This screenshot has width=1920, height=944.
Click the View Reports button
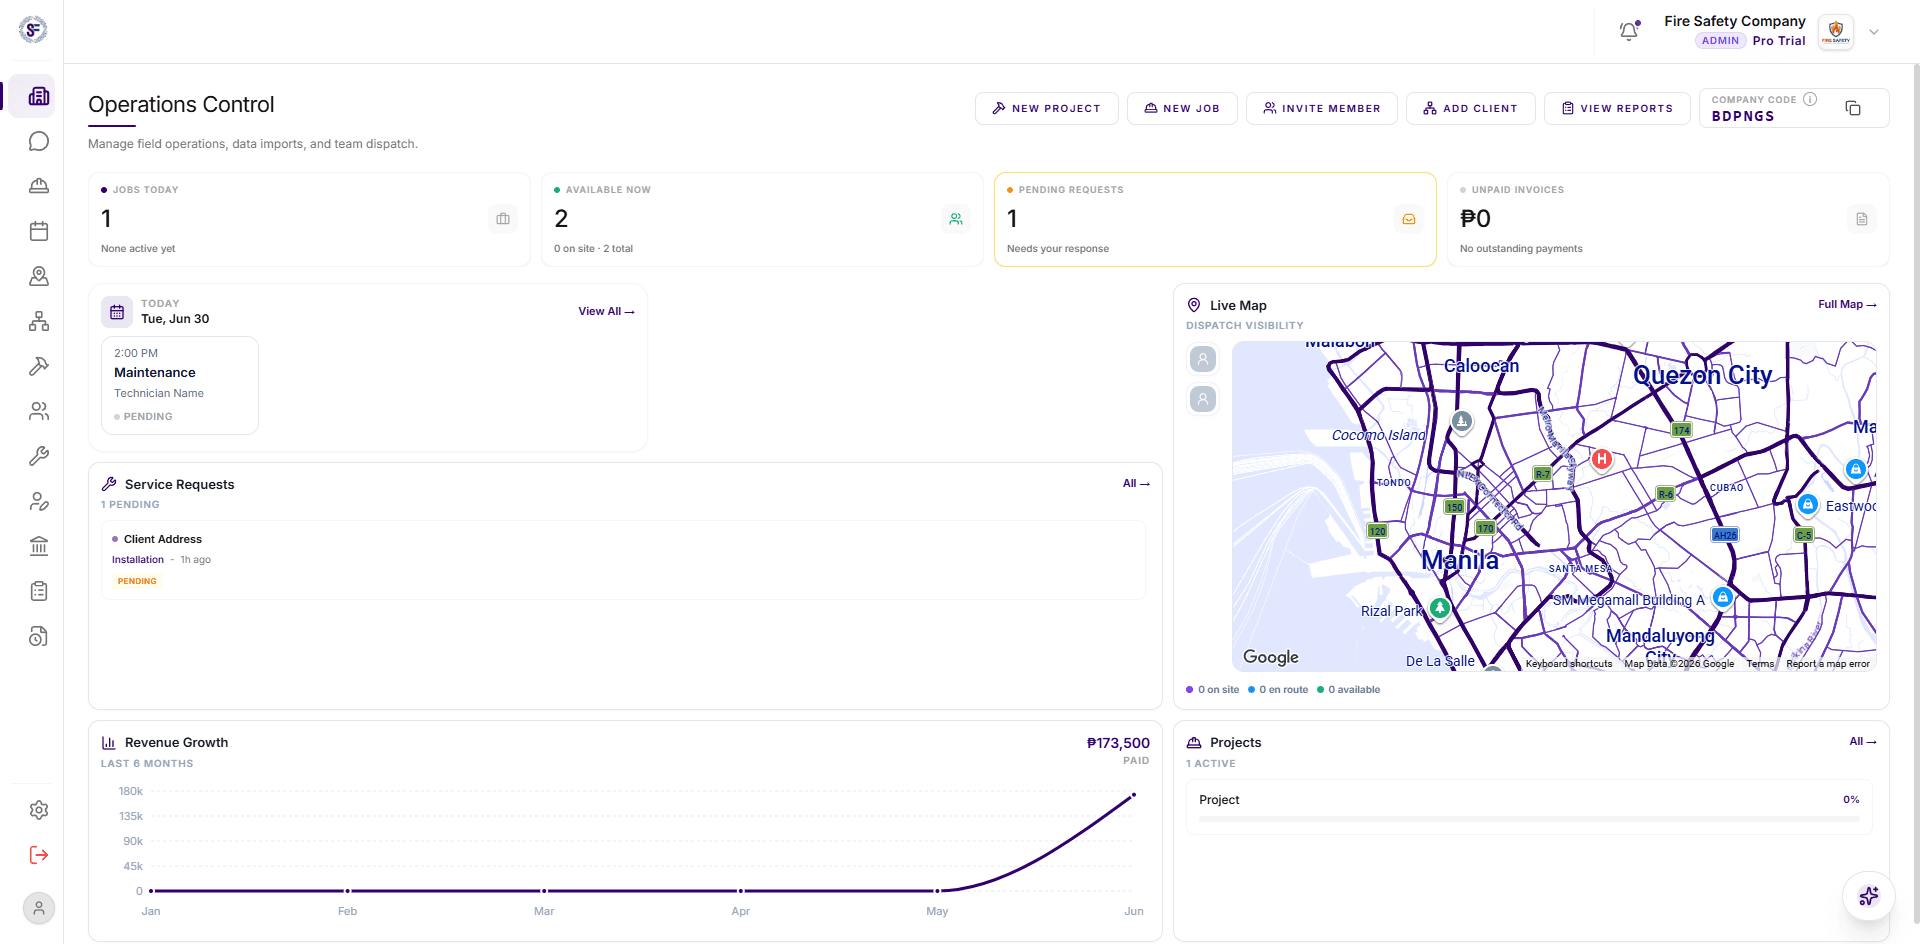click(x=1617, y=108)
